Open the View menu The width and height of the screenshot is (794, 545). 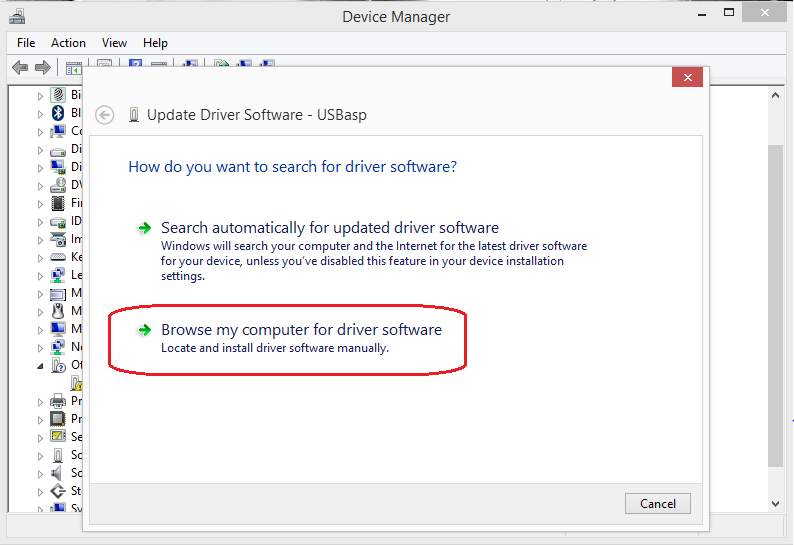[114, 43]
